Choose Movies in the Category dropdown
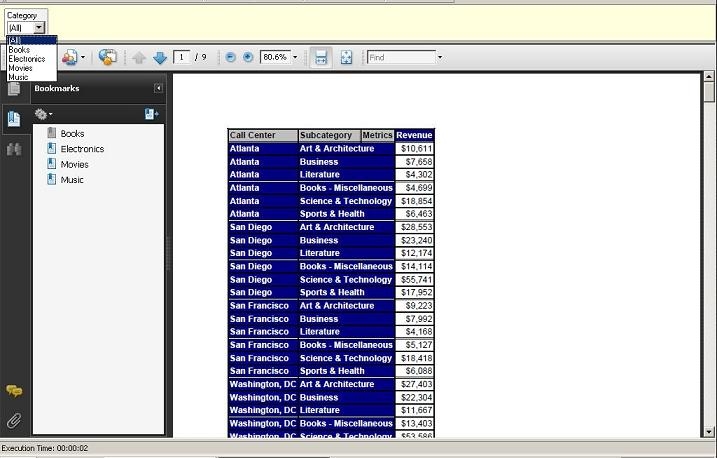 pyautogui.click(x=20, y=68)
